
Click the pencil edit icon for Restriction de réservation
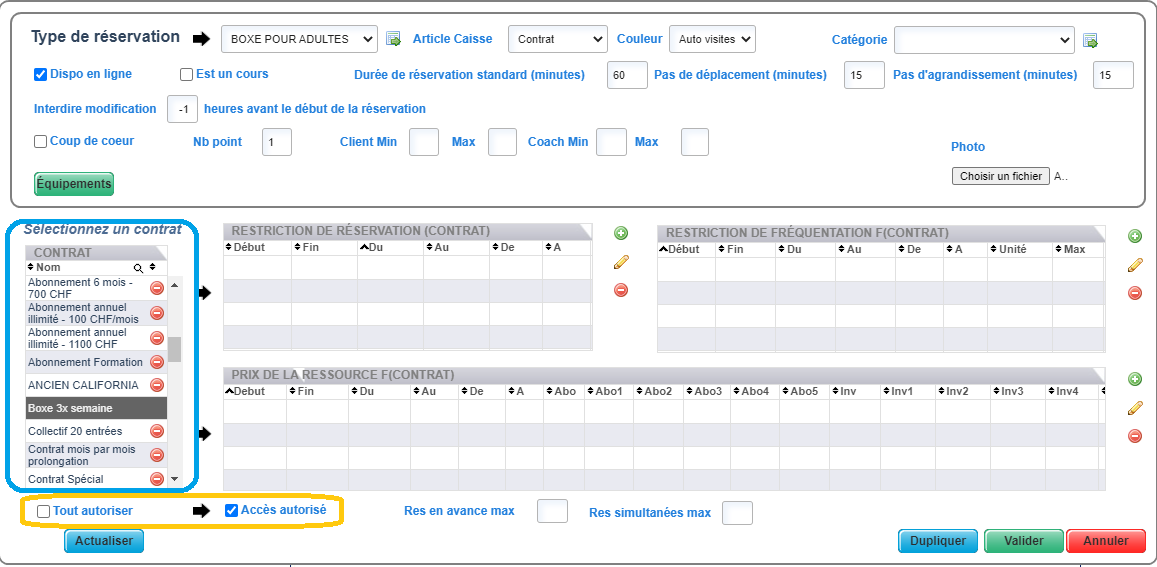tap(621, 263)
